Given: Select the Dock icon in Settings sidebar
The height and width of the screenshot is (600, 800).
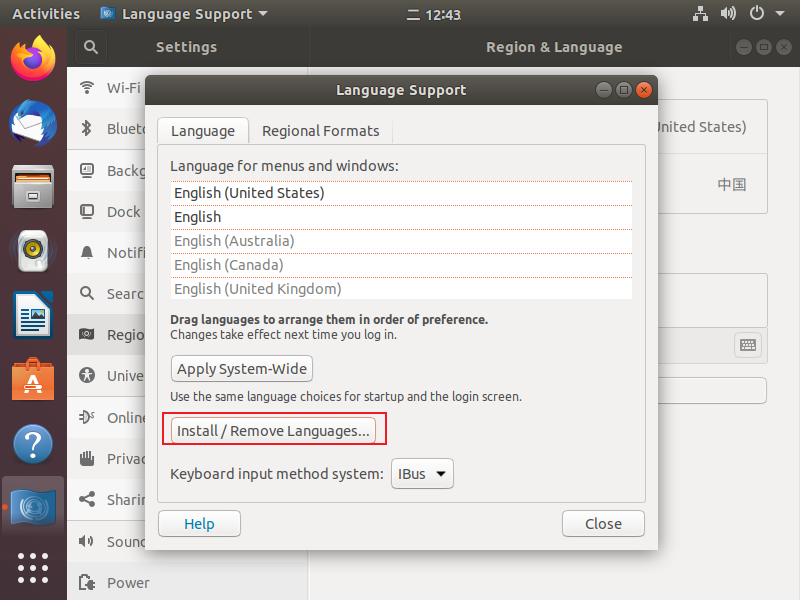Looking at the screenshot, I should pyautogui.click(x=87, y=211).
